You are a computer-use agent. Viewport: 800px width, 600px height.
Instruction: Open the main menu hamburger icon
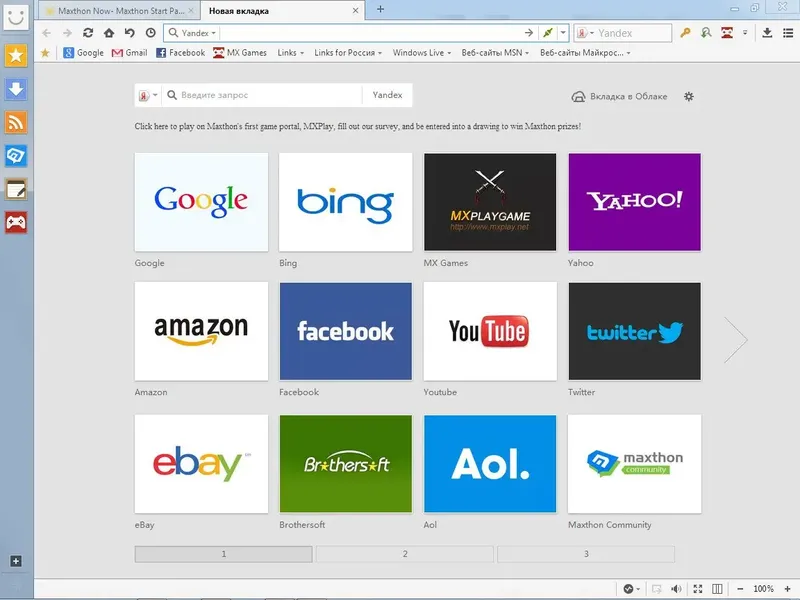[x=788, y=33]
